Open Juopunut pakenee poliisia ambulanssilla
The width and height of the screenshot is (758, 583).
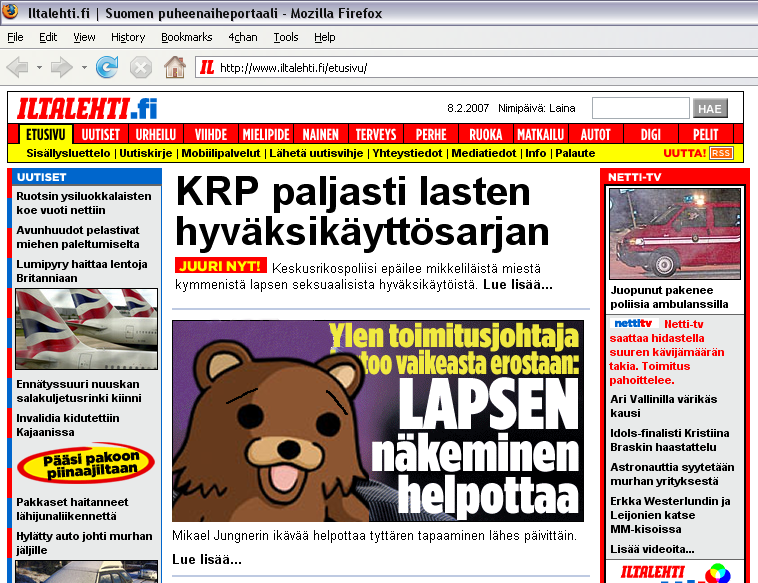click(669, 297)
